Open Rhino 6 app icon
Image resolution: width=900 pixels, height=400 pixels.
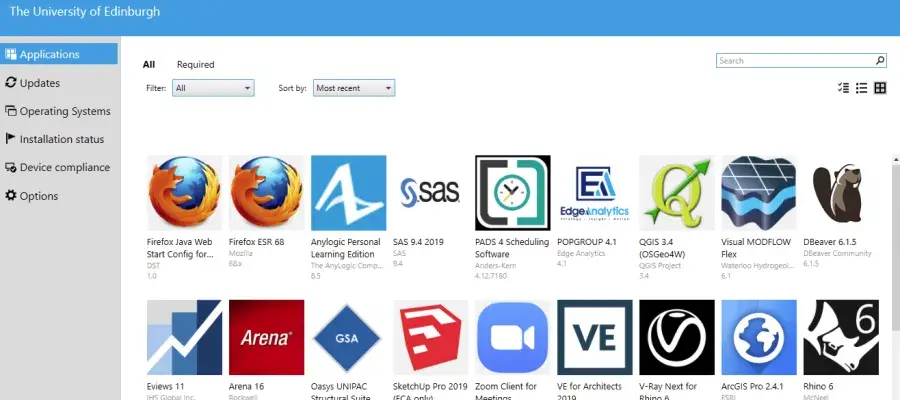841,337
